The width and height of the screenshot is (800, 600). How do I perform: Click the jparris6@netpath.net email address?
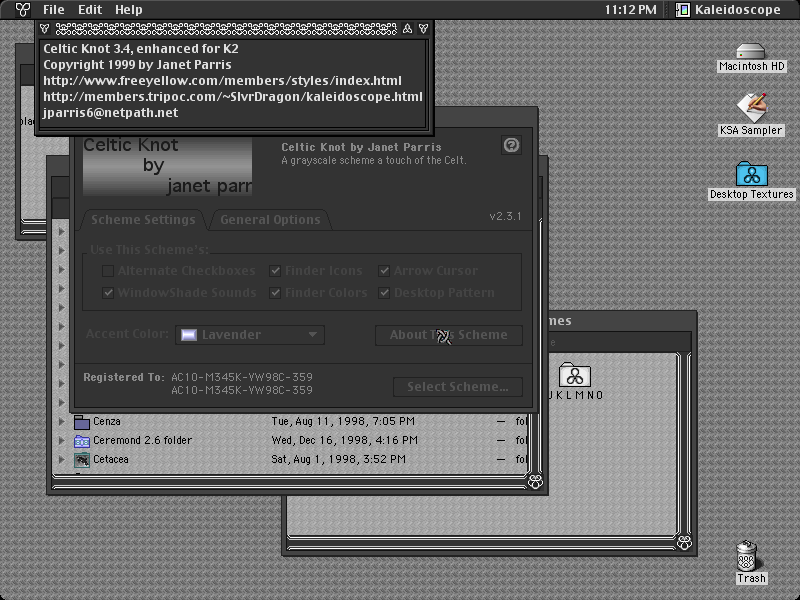[x=111, y=113]
